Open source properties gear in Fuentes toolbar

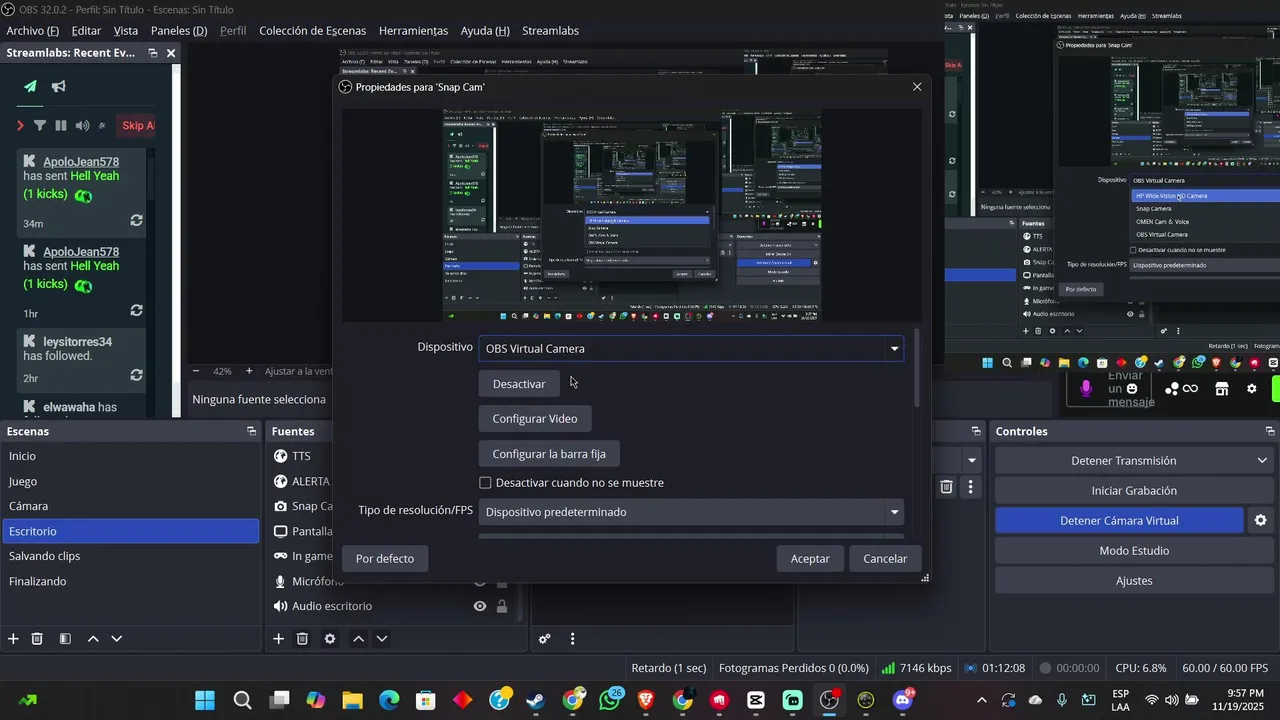point(330,638)
